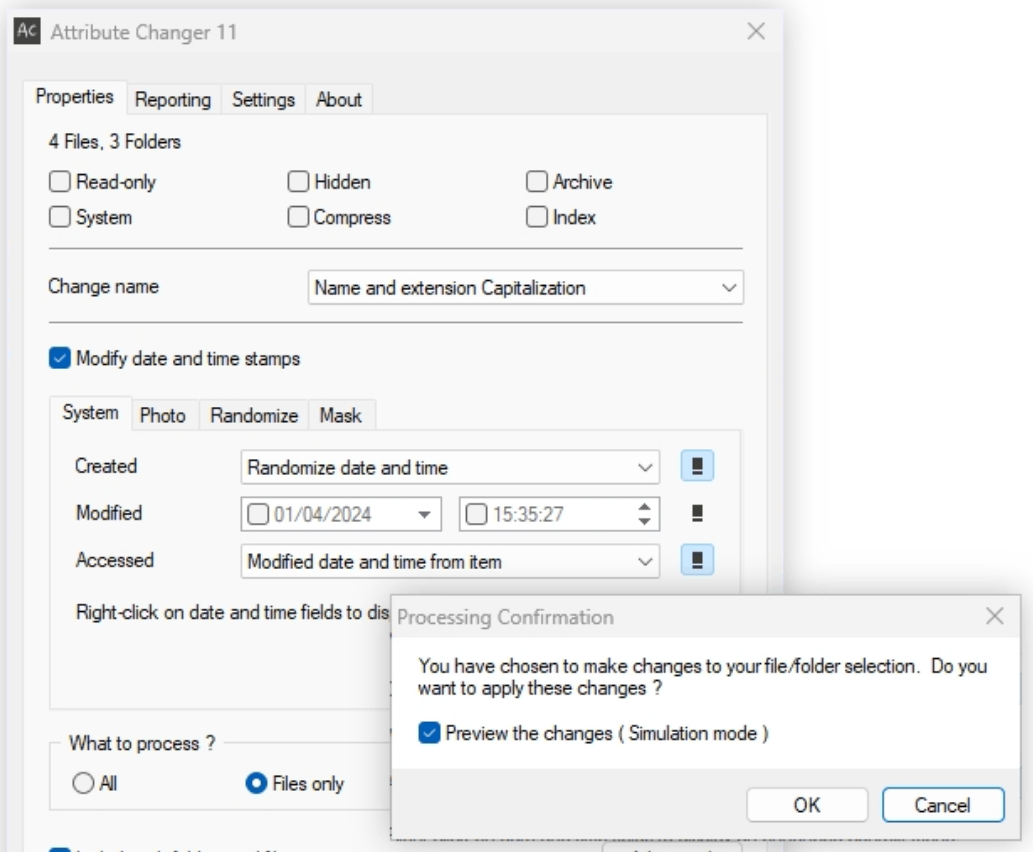Click the '4 Files, 3 Folders' summary text
The image size is (1033, 852).
(115, 142)
